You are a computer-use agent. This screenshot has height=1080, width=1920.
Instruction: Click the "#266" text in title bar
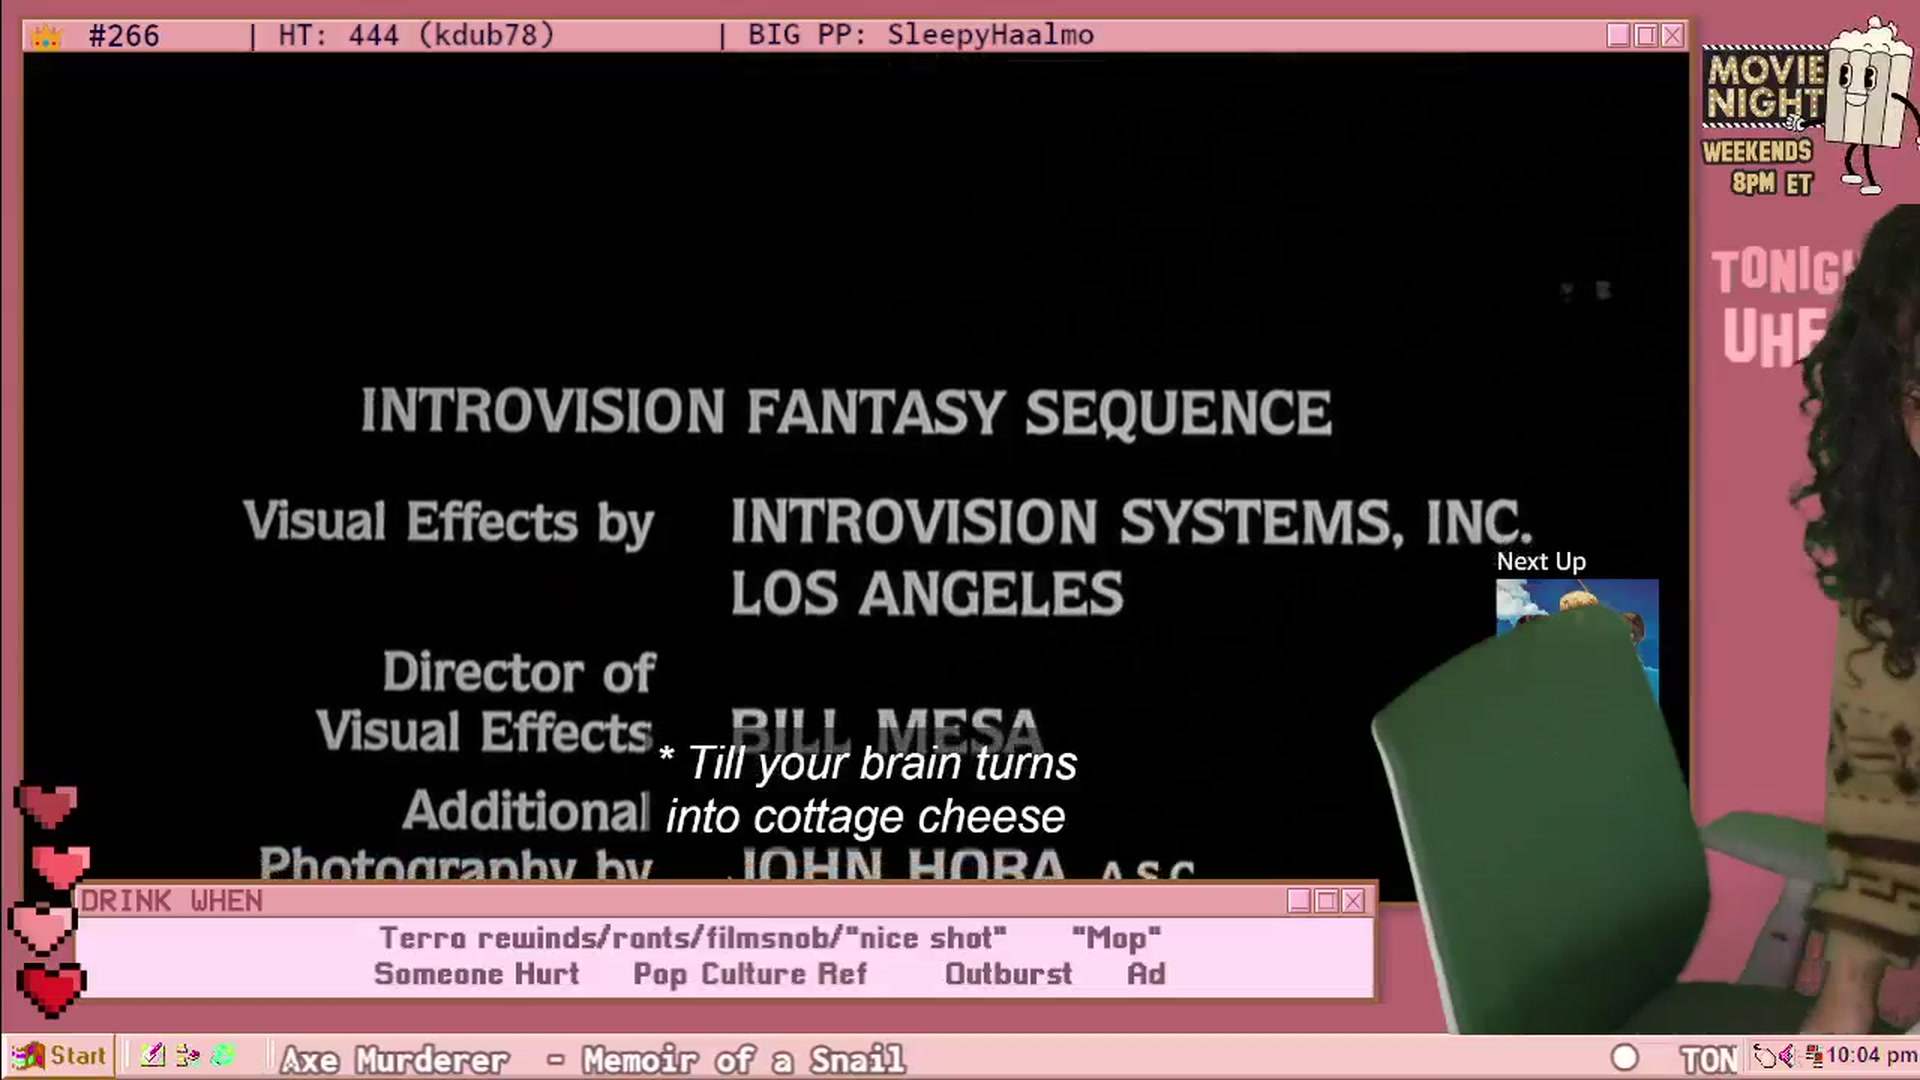pyautogui.click(x=124, y=36)
